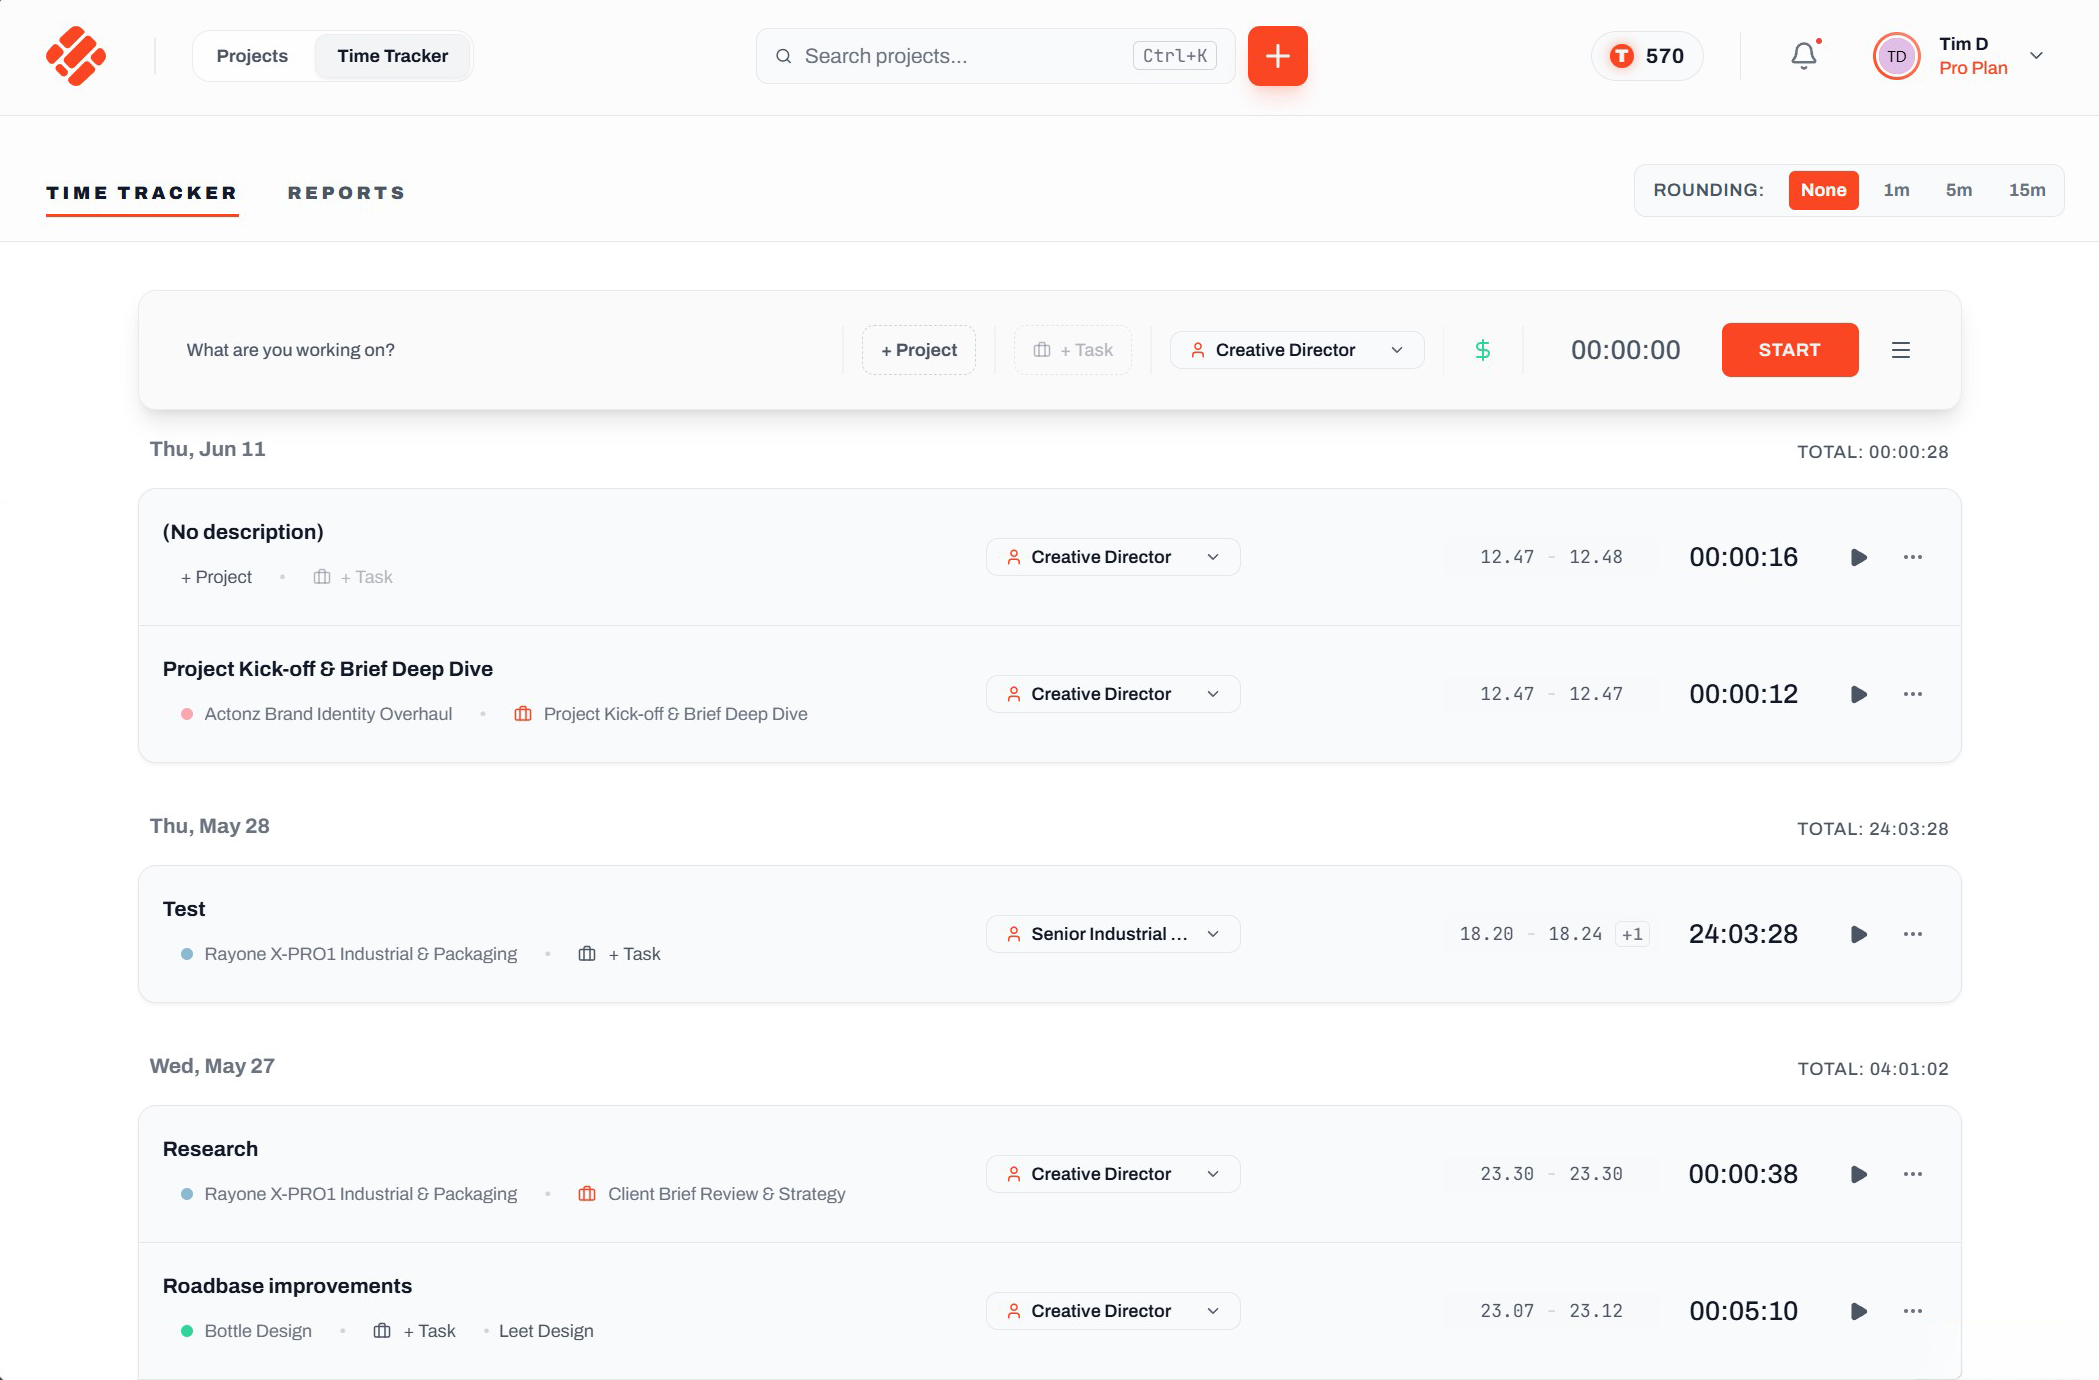Focus the Search projects field
The width and height of the screenshot is (2099, 1380).
(995, 56)
